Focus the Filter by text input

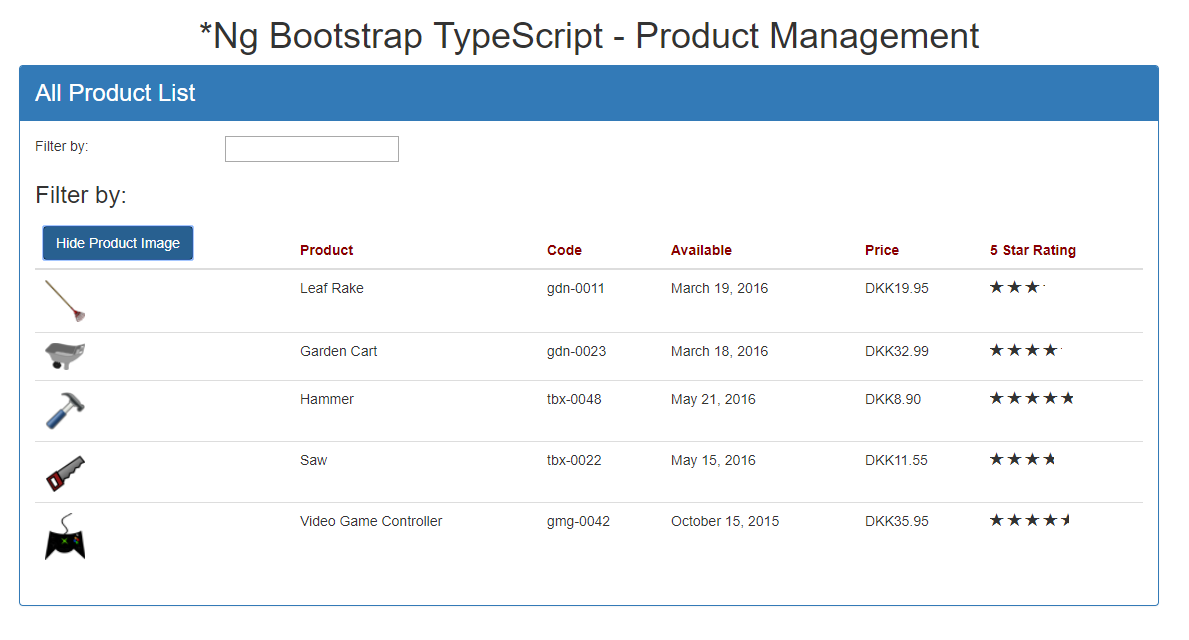(x=312, y=149)
